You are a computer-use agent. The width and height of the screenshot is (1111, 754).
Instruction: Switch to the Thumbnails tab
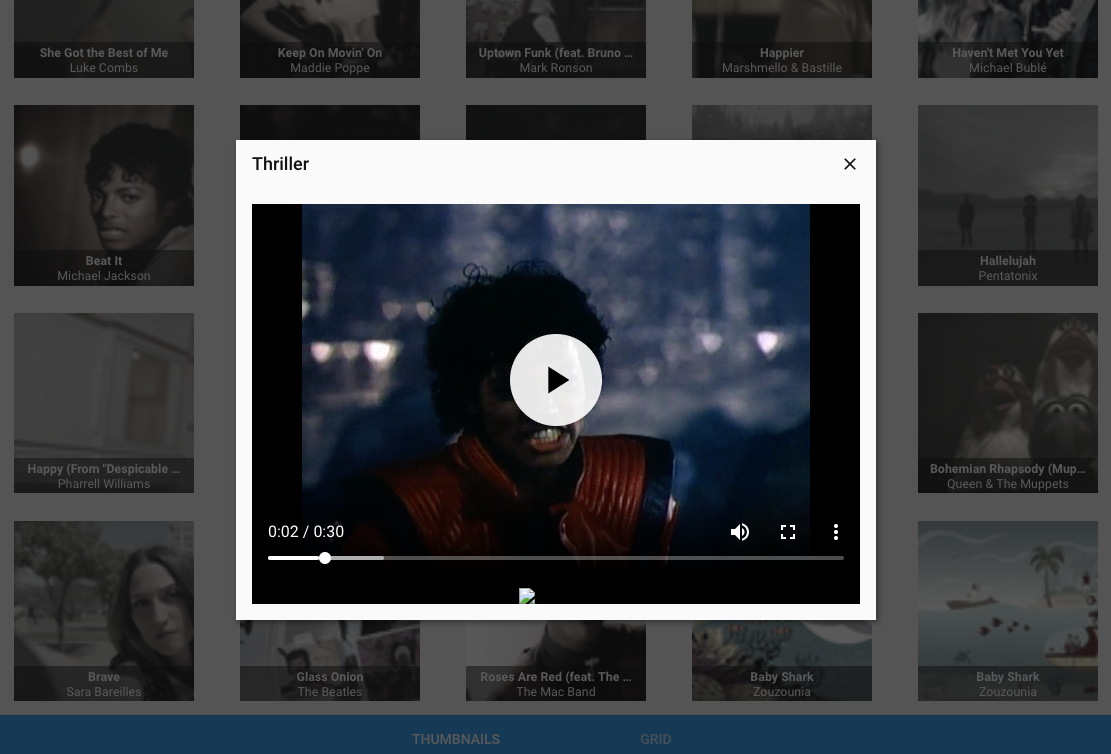[456, 739]
